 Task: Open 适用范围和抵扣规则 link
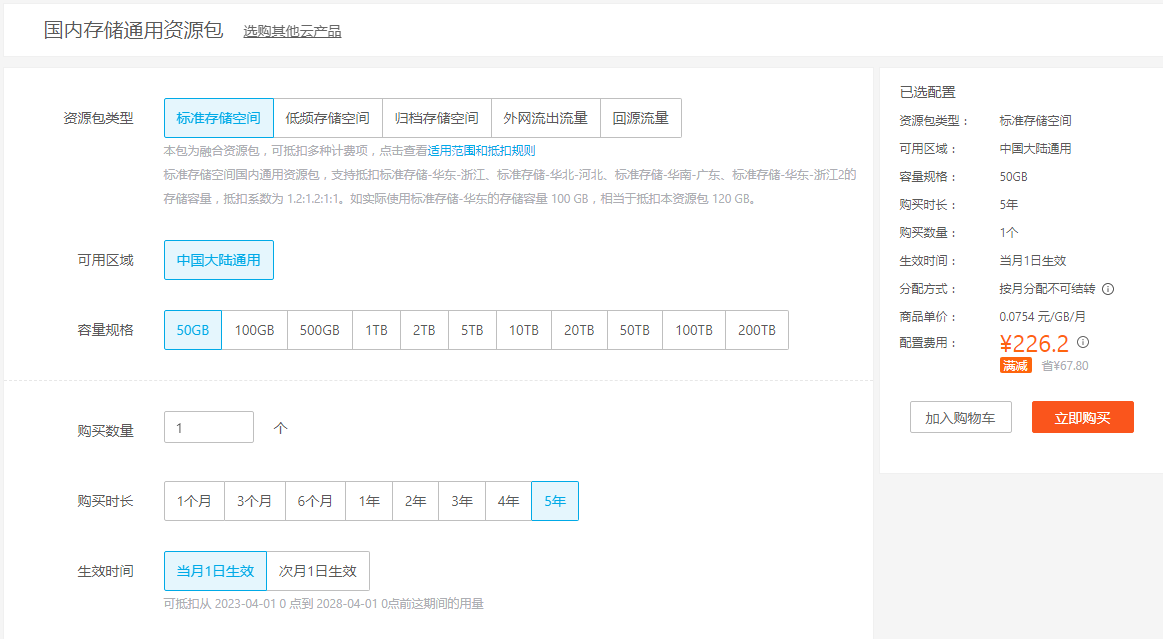481,151
